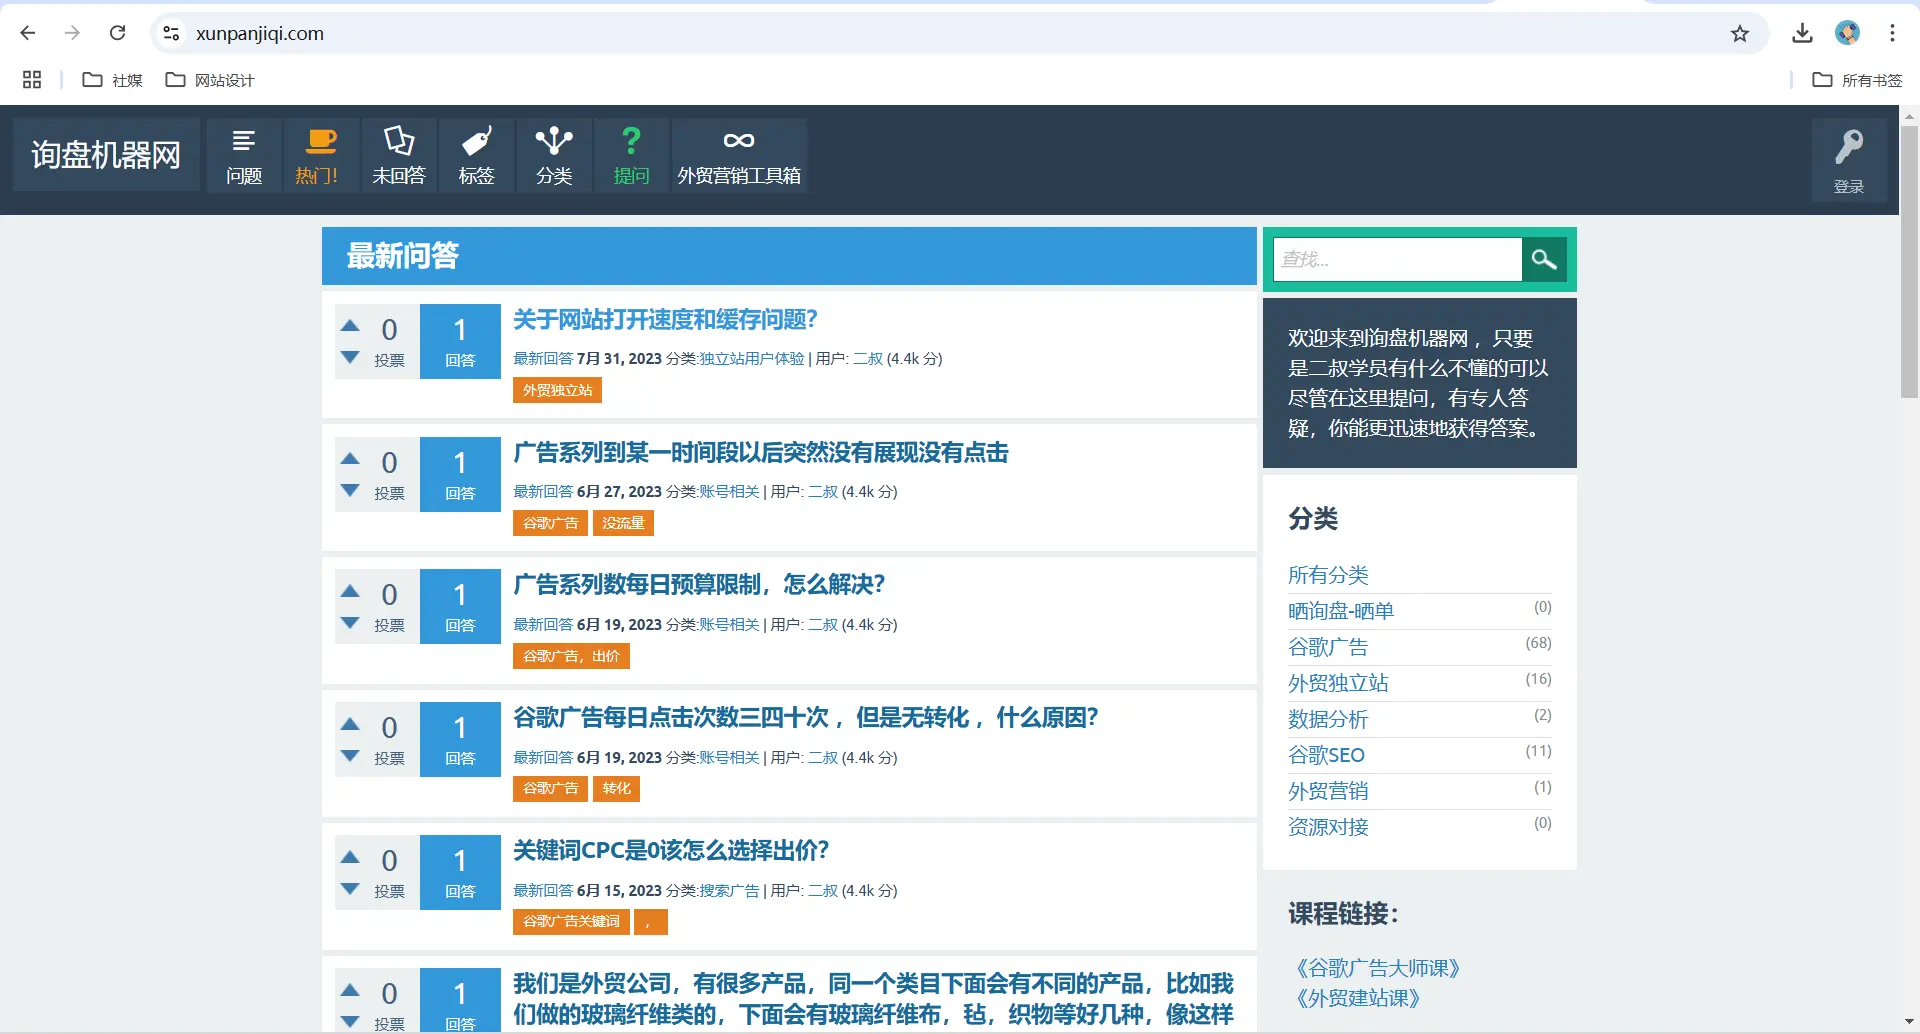Open 分类 navigation item

[x=554, y=156]
